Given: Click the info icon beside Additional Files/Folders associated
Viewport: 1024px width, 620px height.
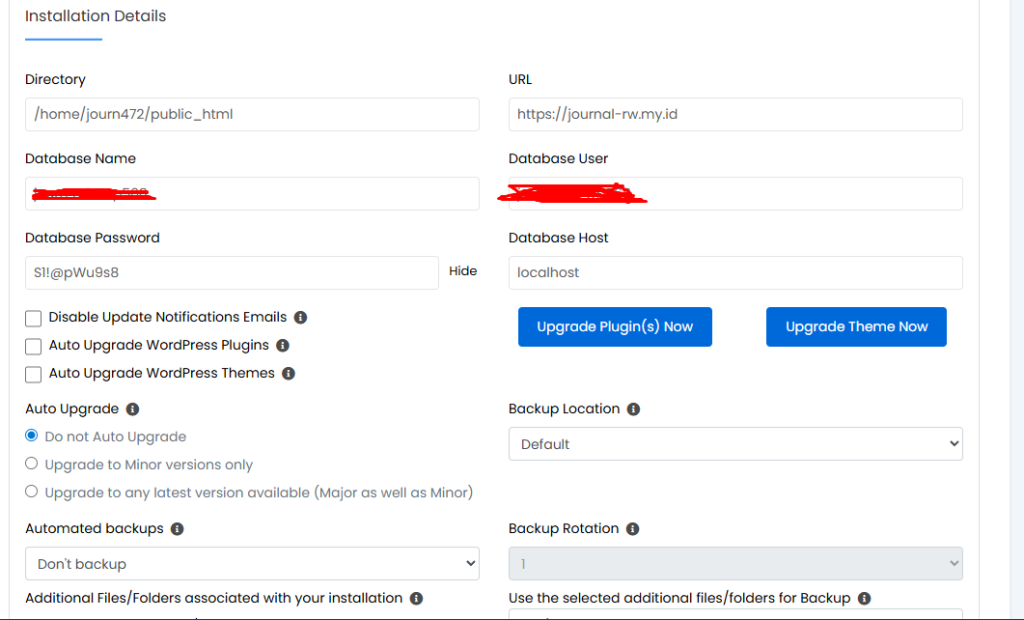Looking at the screenshot, I should click(415, 598).
